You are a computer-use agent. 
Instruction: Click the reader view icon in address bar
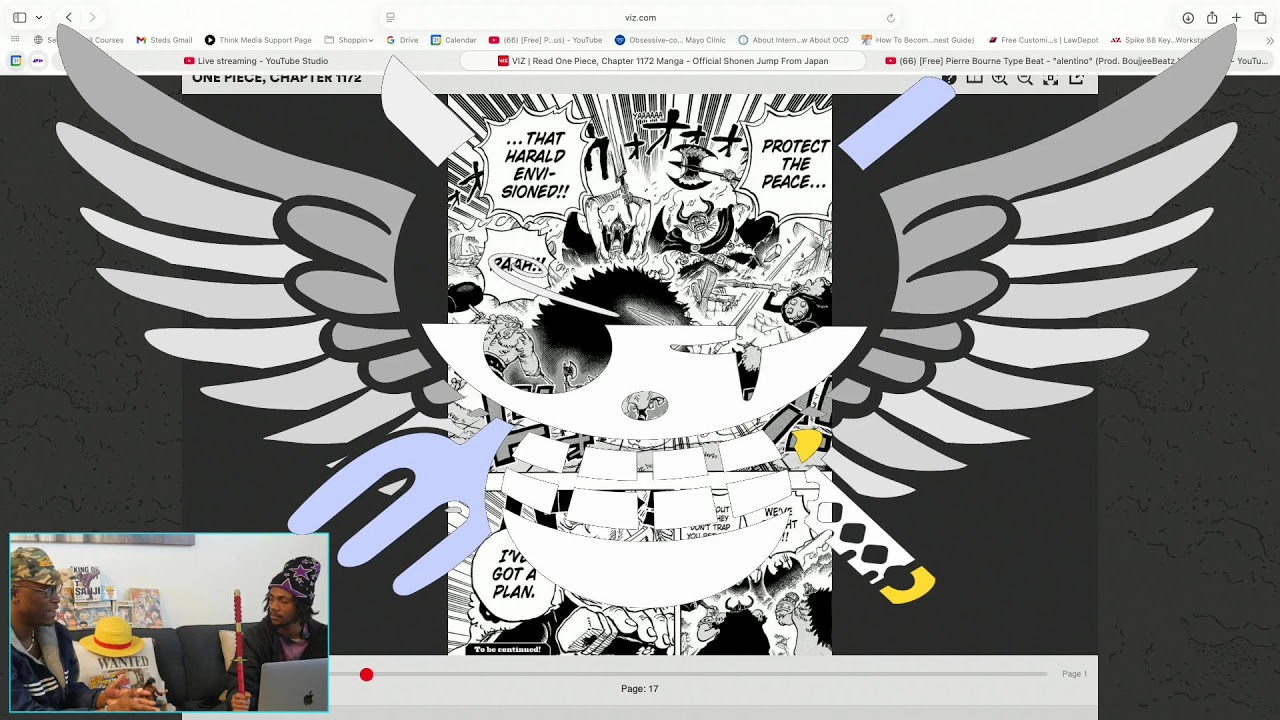390,17
